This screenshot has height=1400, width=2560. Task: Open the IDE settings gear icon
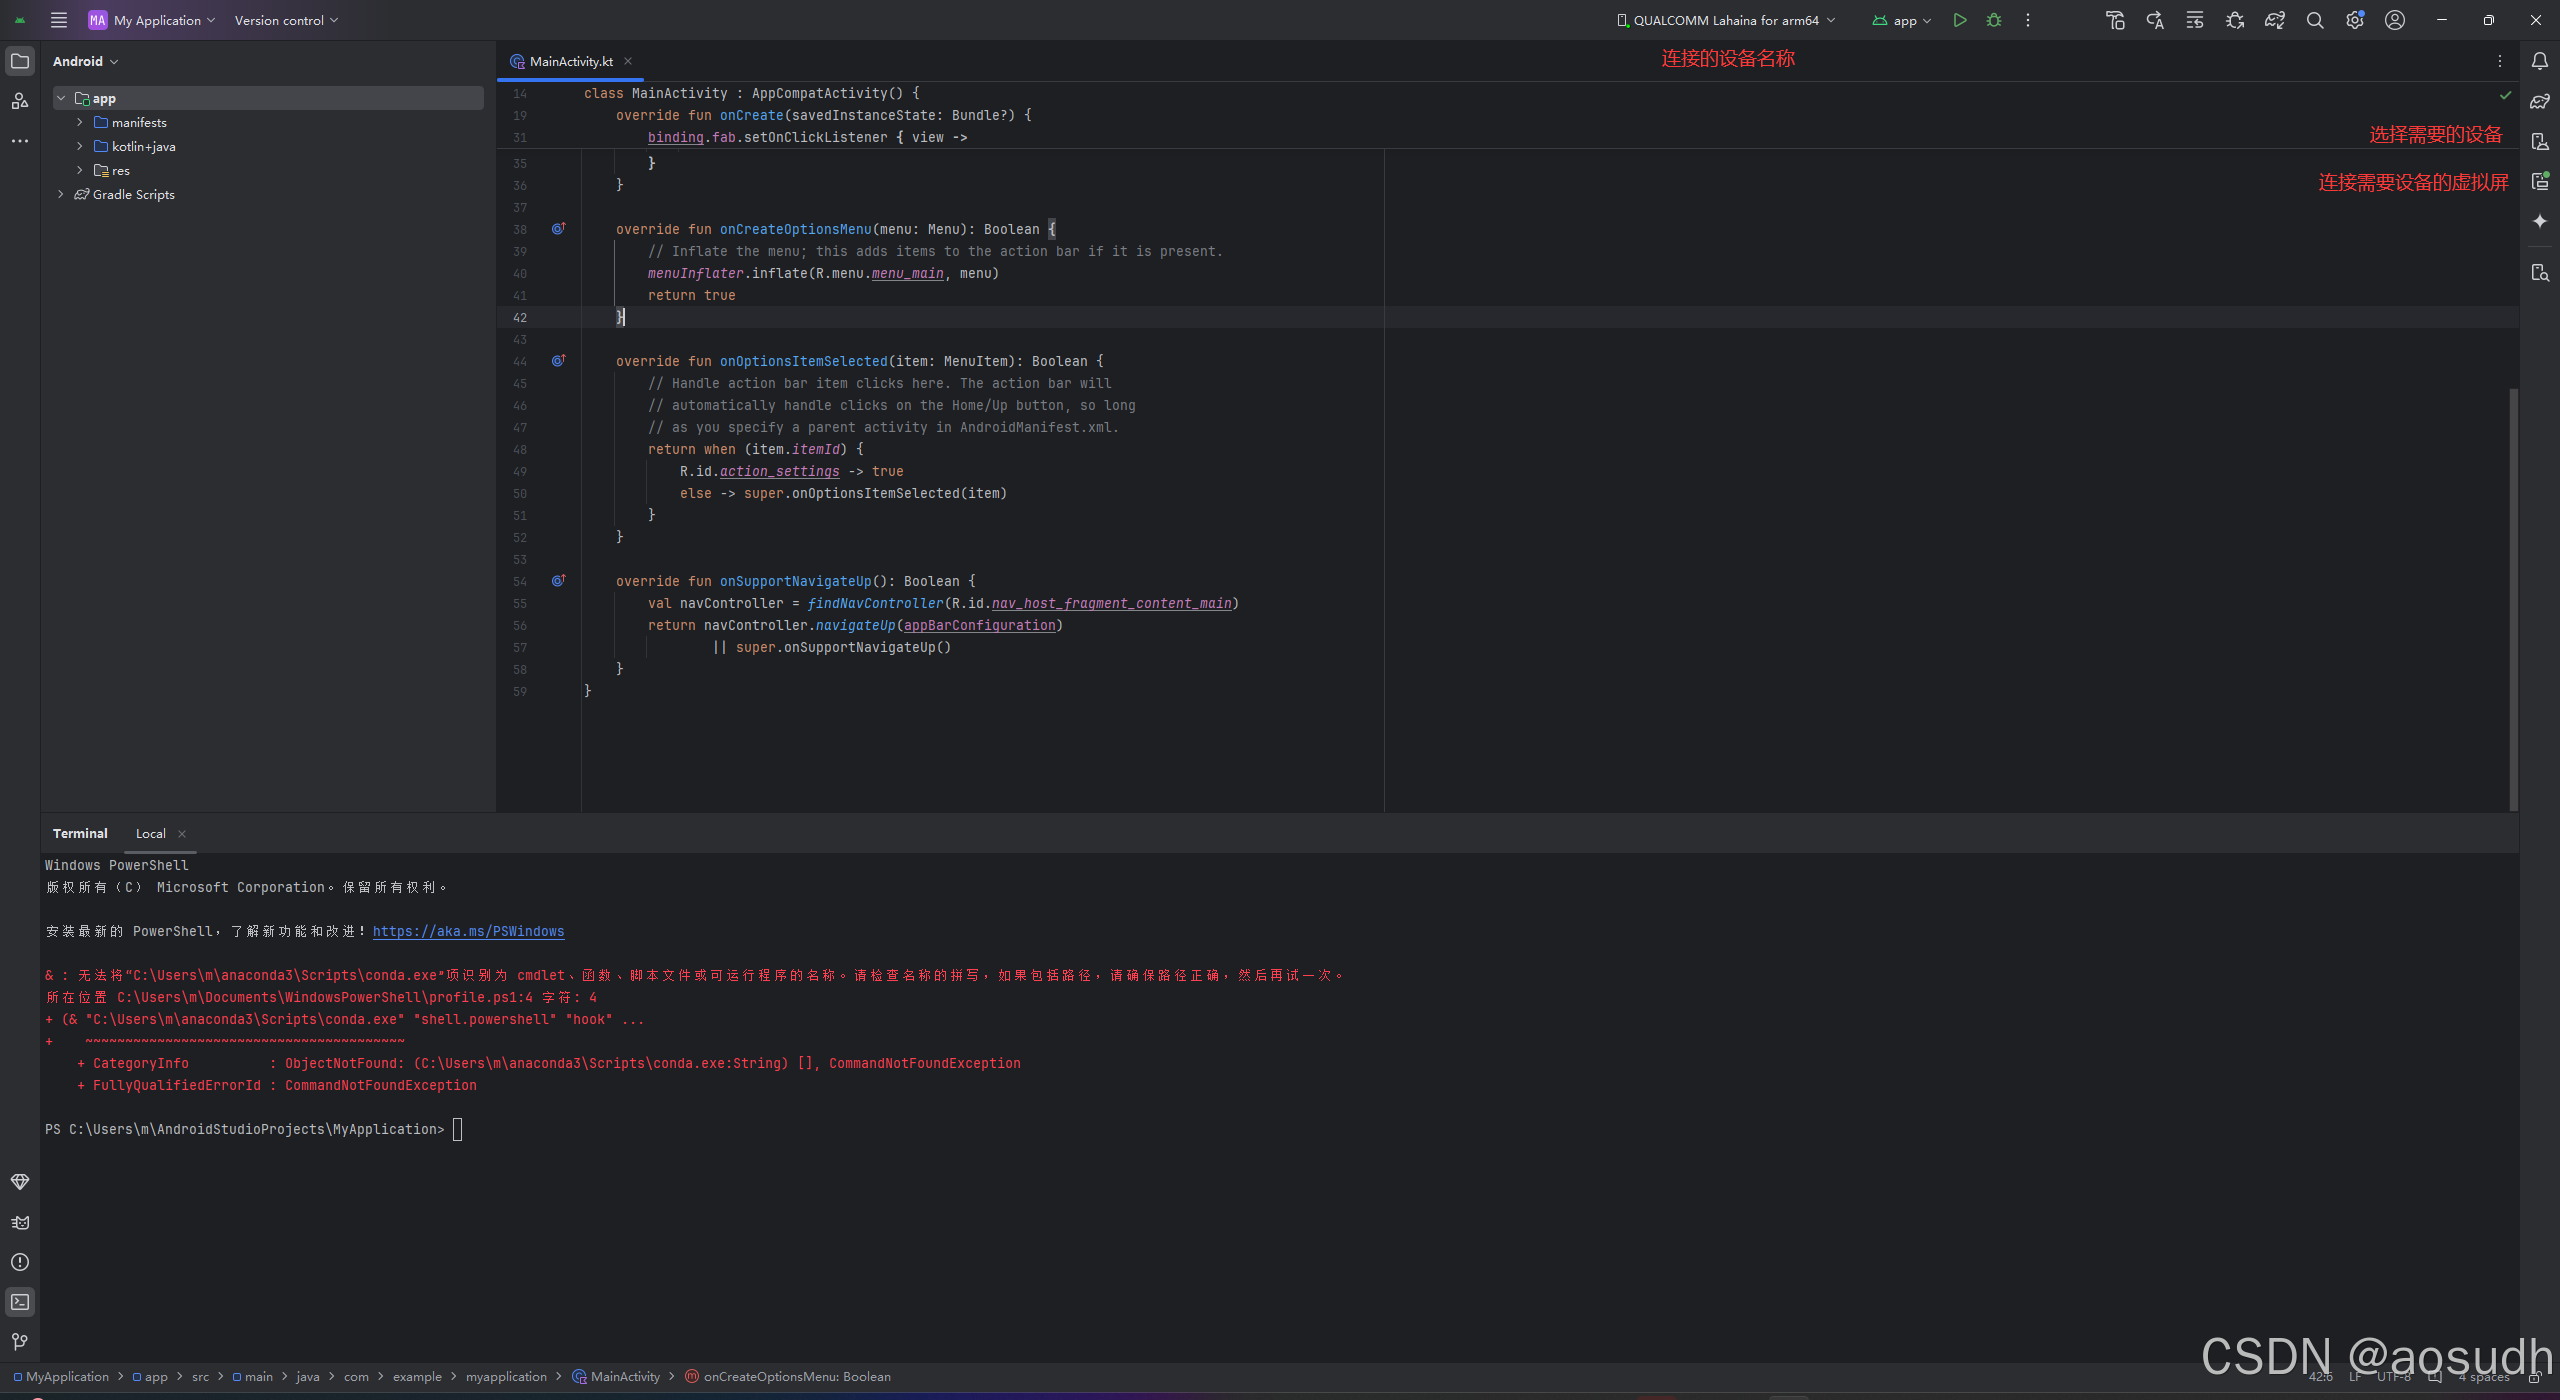coord(2354,20)
